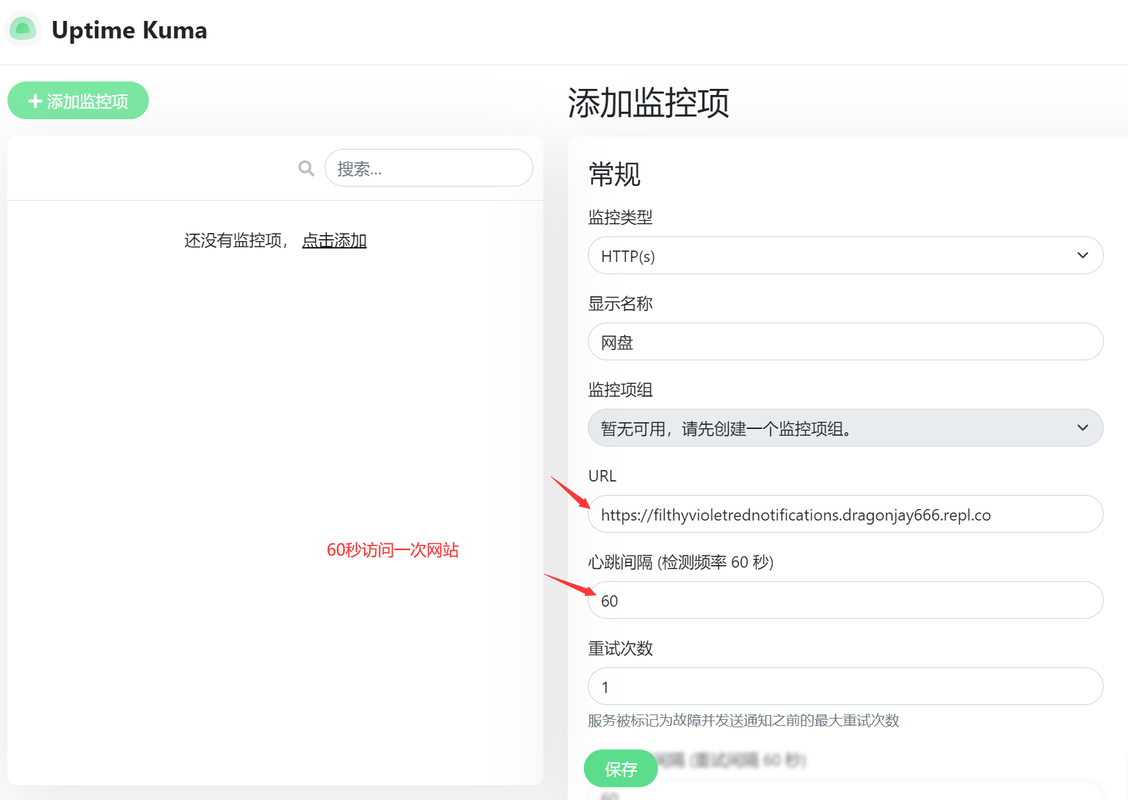Click the 监控项组 label
1128x800 pixels.
(620, 390)
